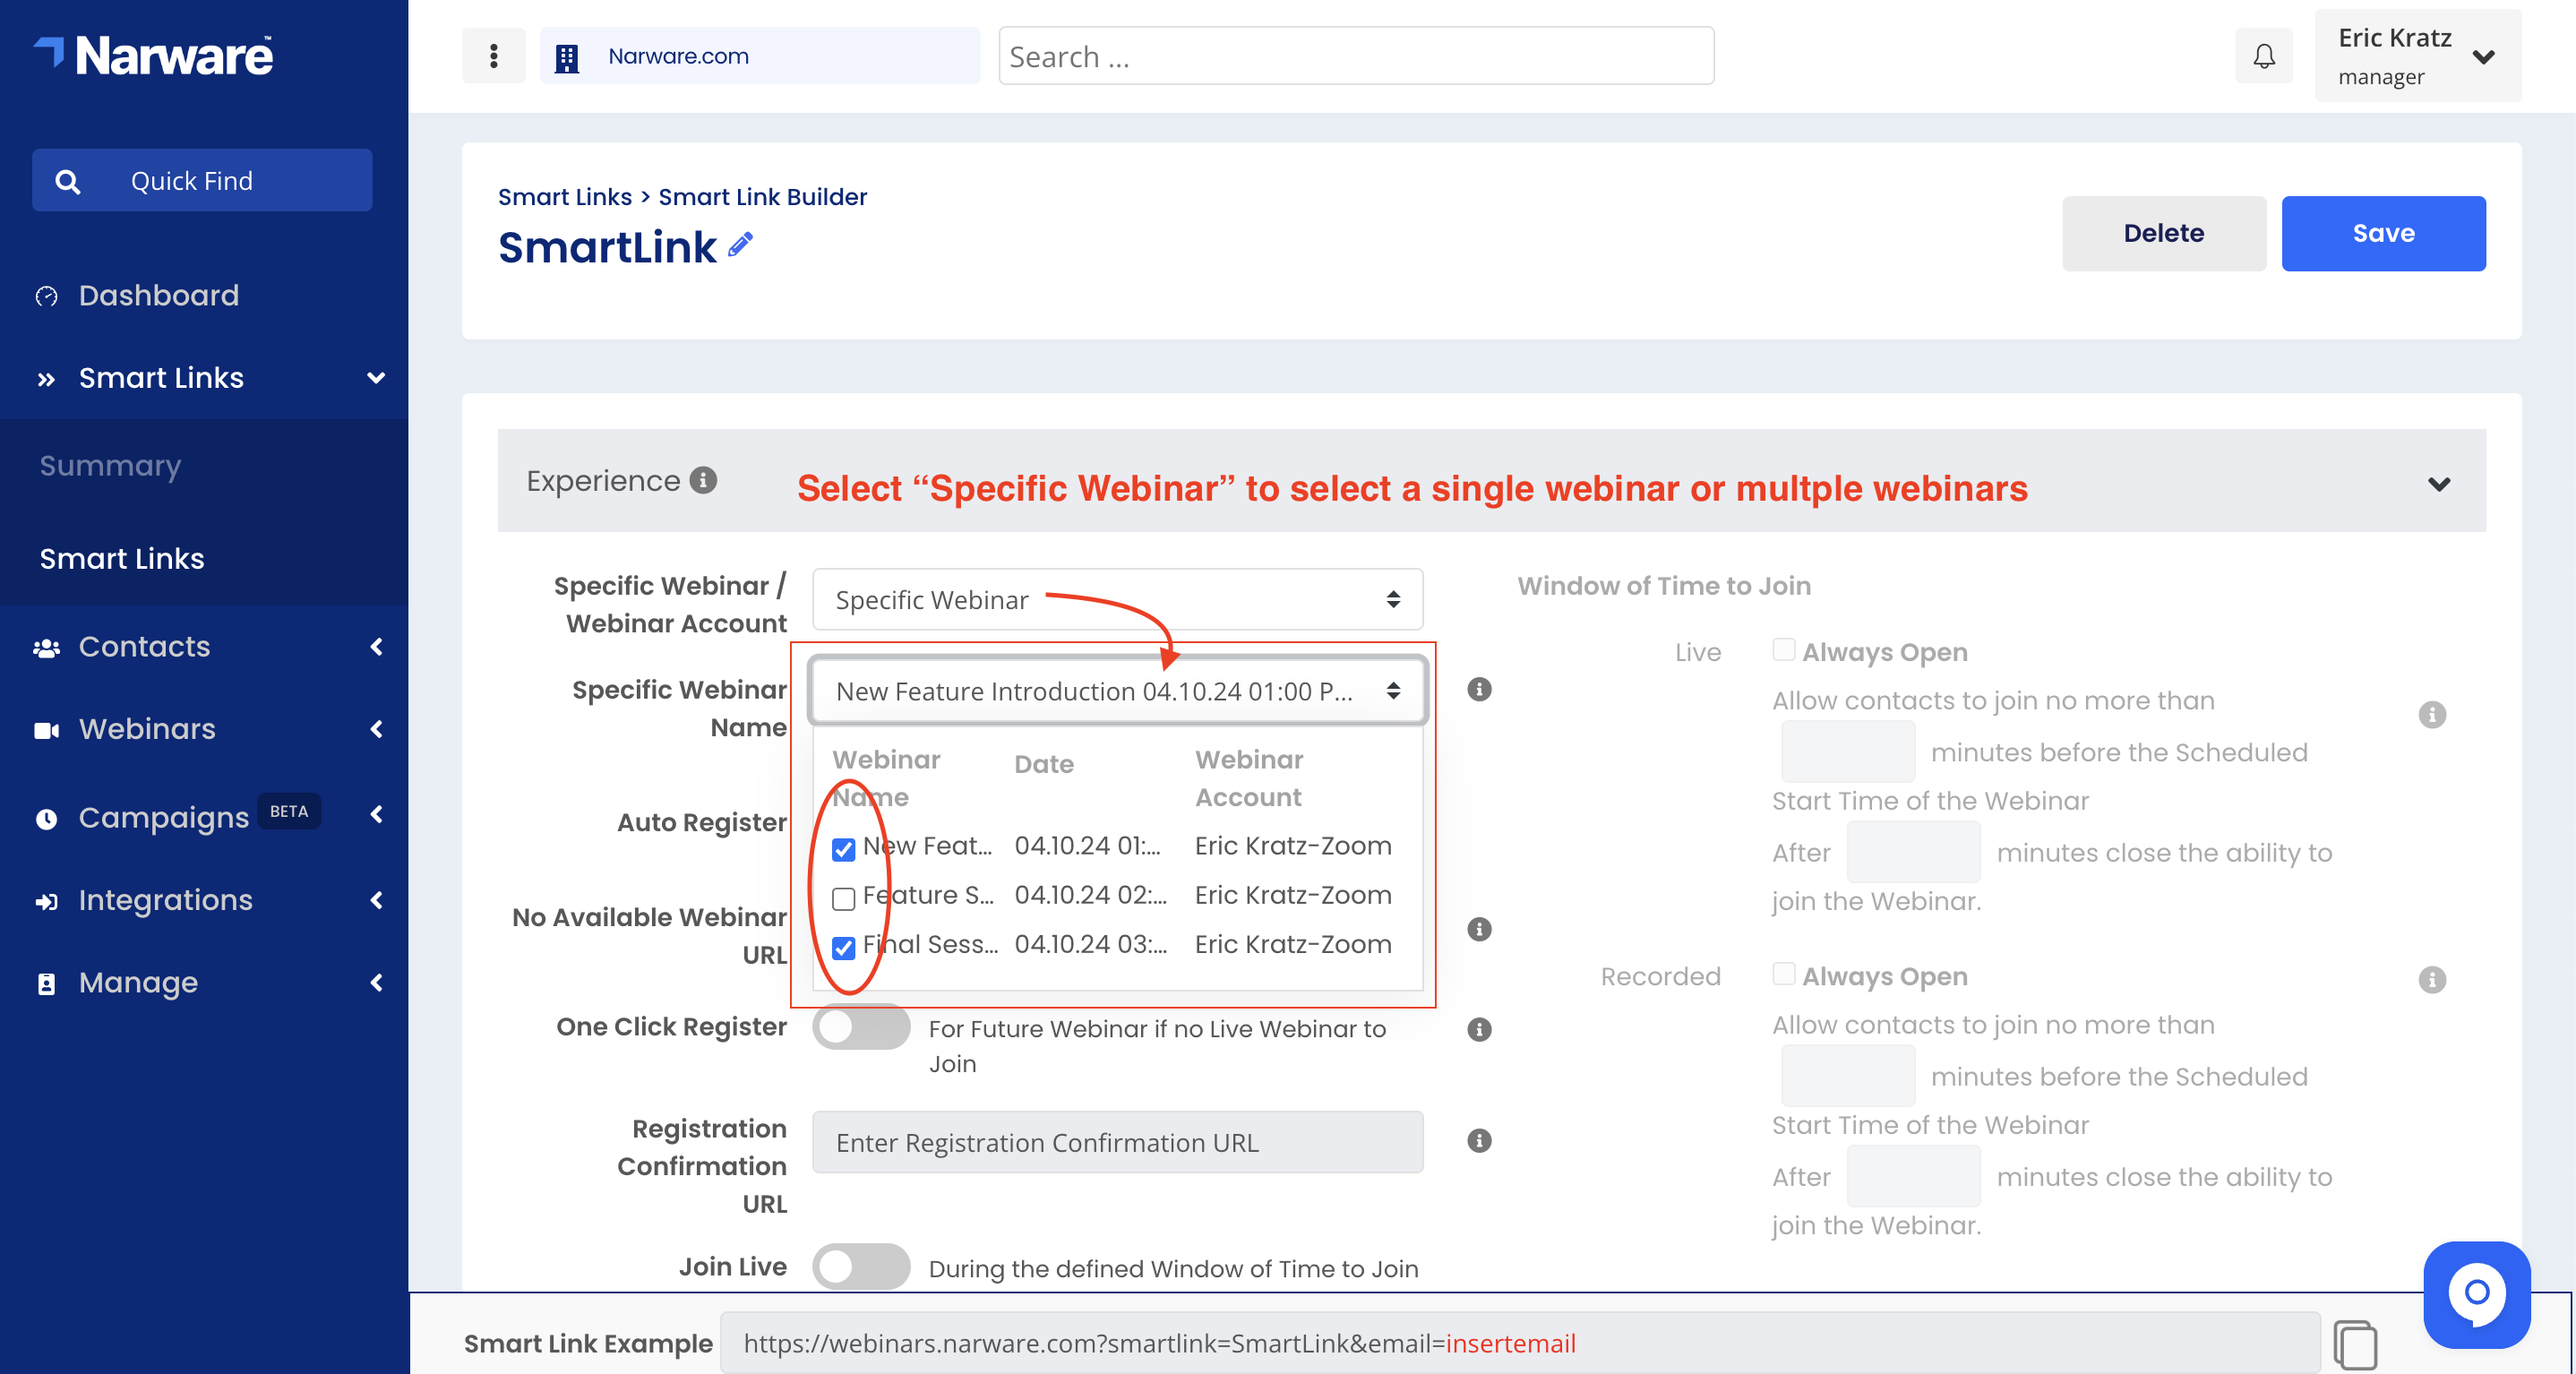This screenshot has width=2576, height=1374.
Task: Click info icon for Recorded window settings
Action: [2432, 979]
